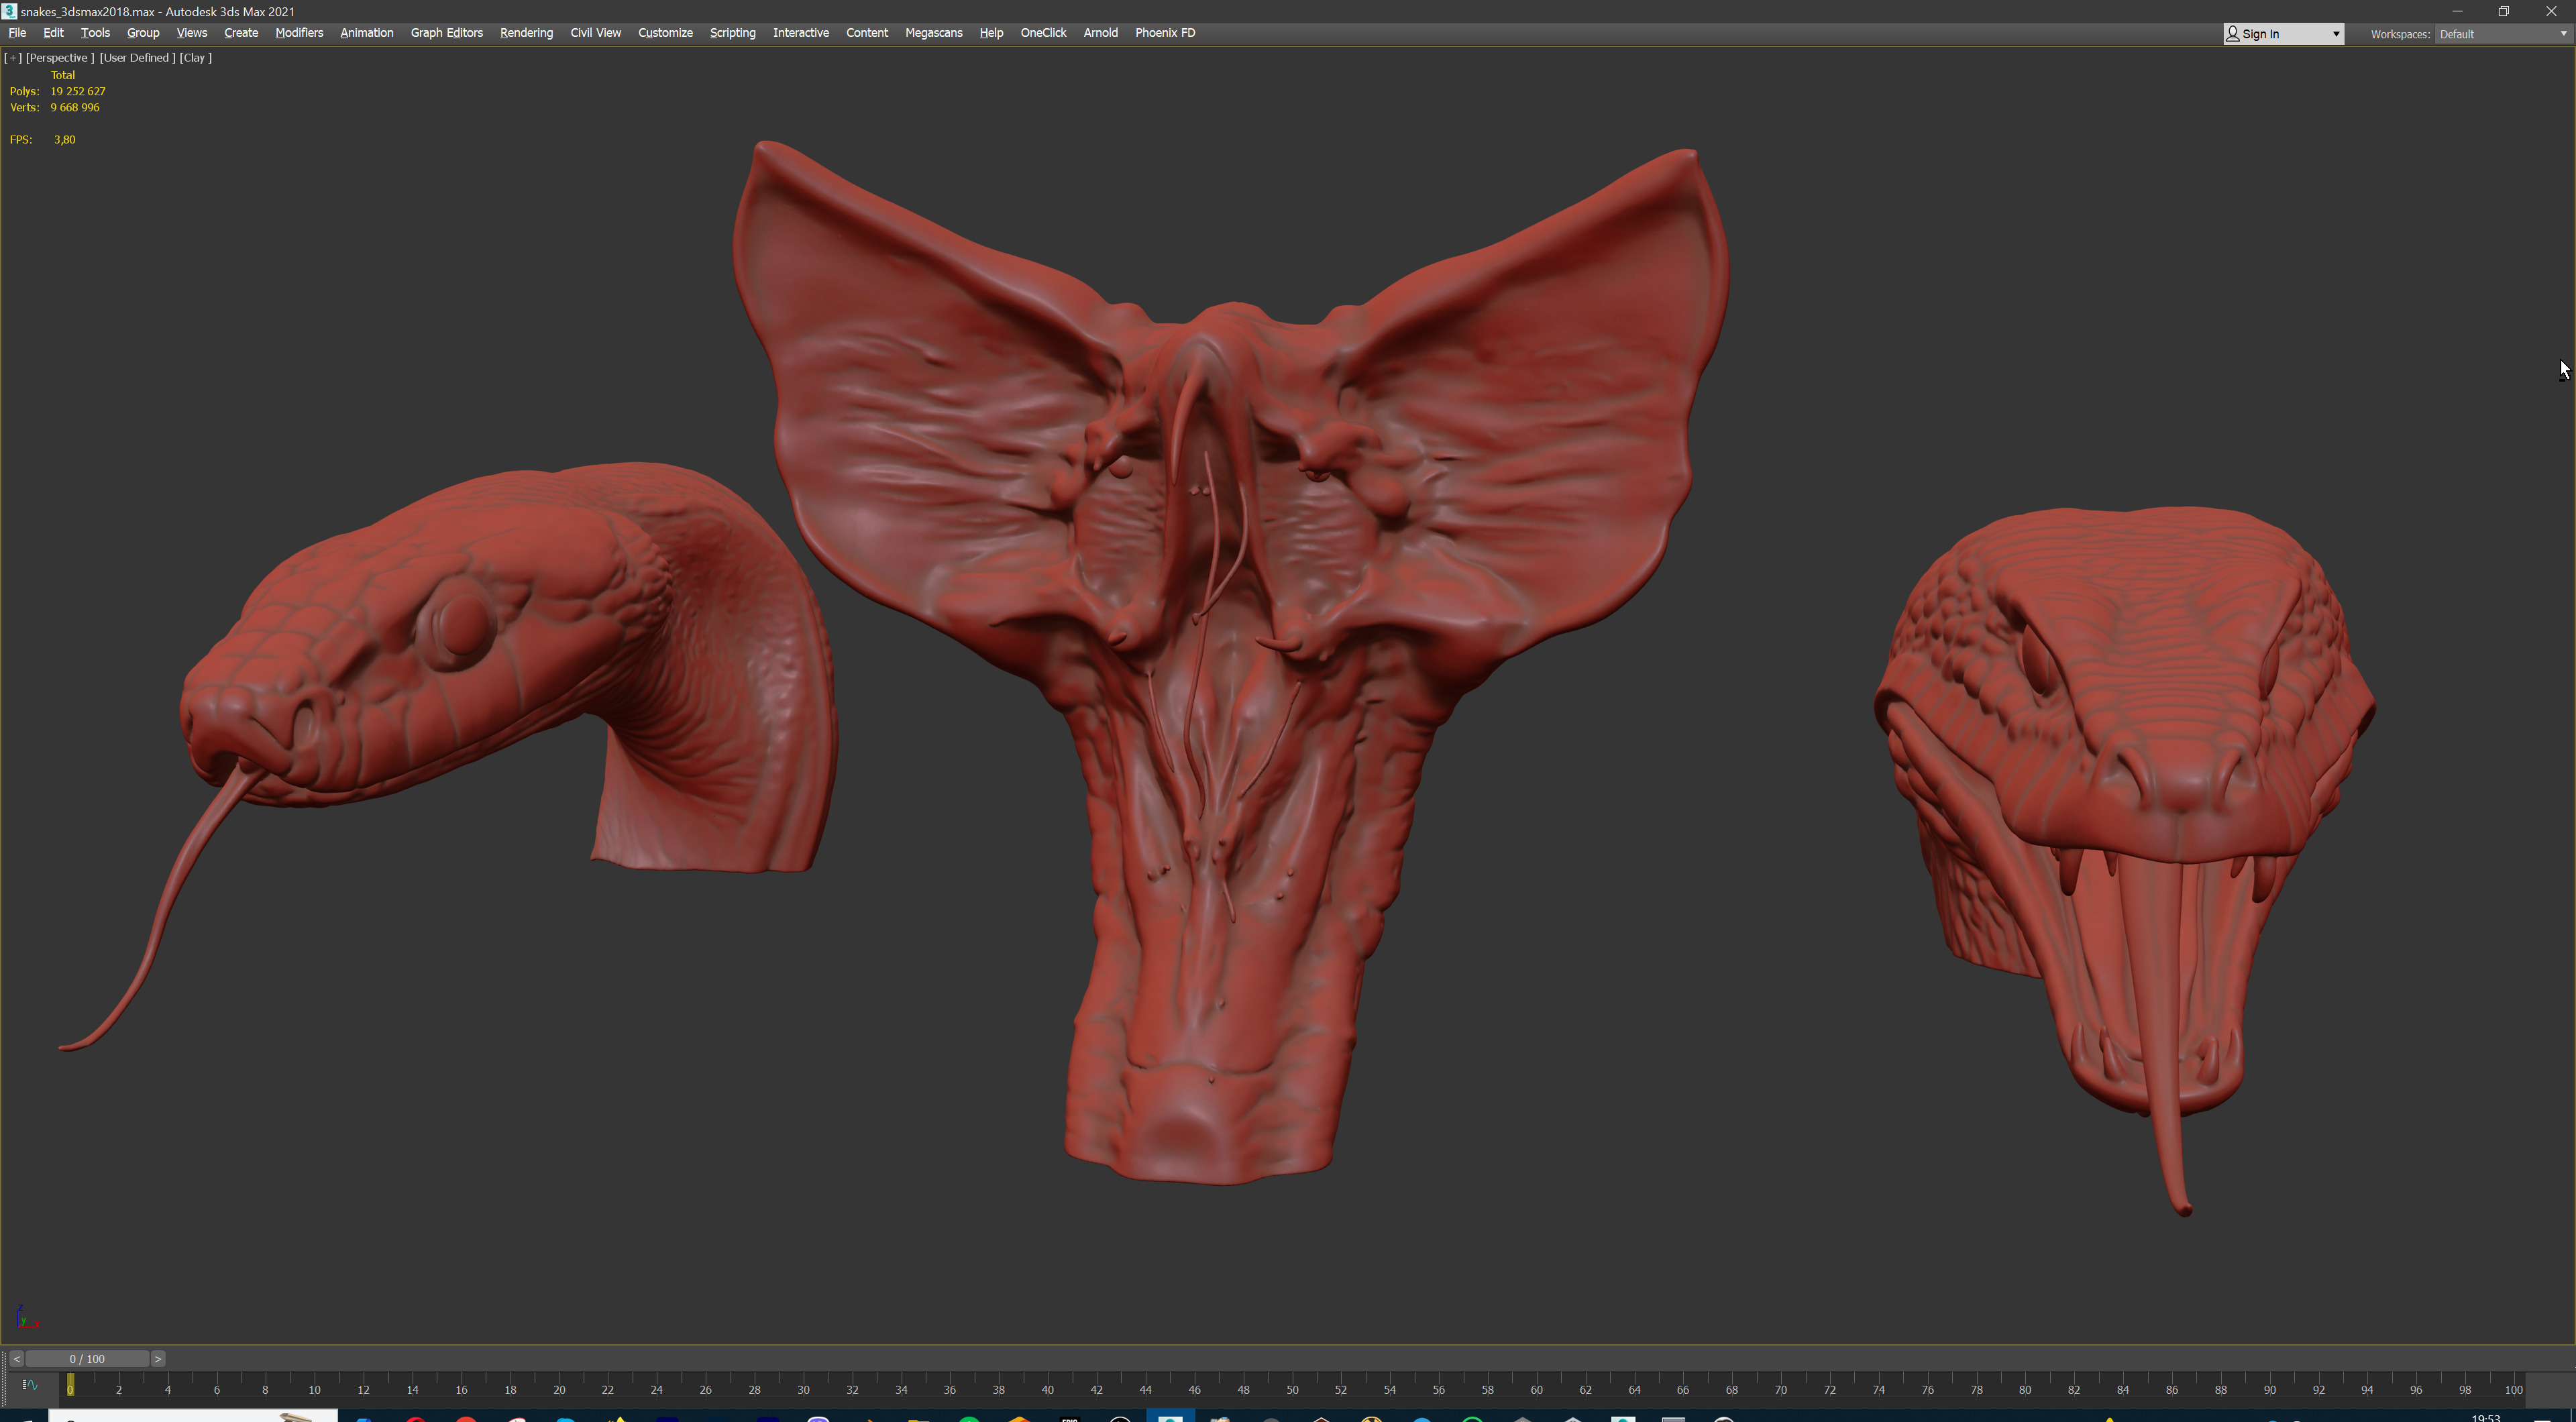Open the Civil View menu

595,33
